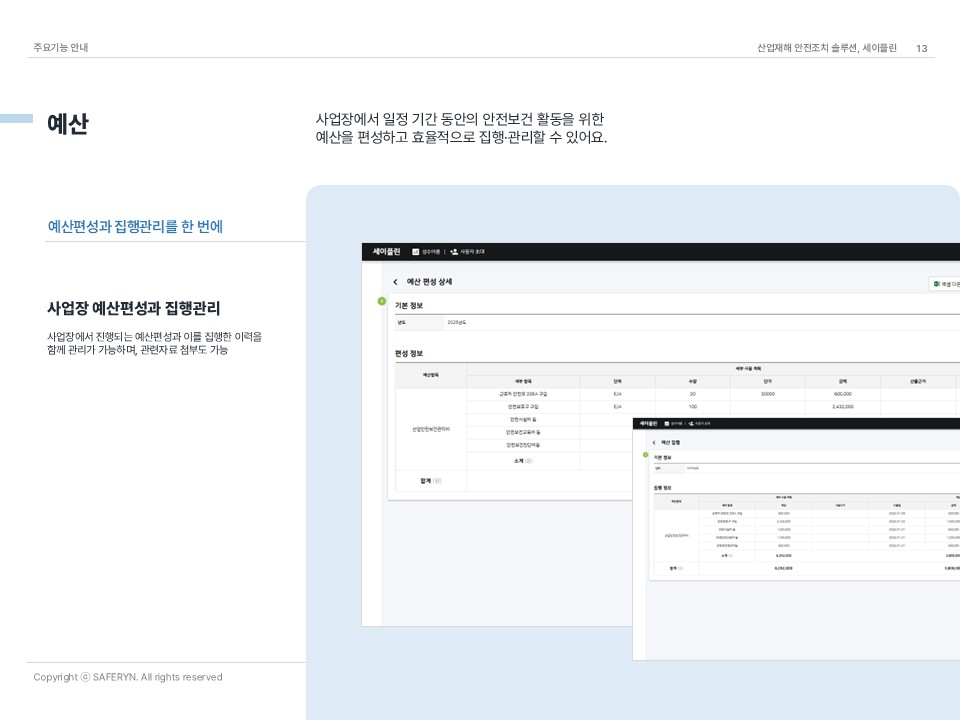This screenshot has height=720, width=960.
Task: Click the back arrow beside 예산 편성 상세
Action: 395,283
